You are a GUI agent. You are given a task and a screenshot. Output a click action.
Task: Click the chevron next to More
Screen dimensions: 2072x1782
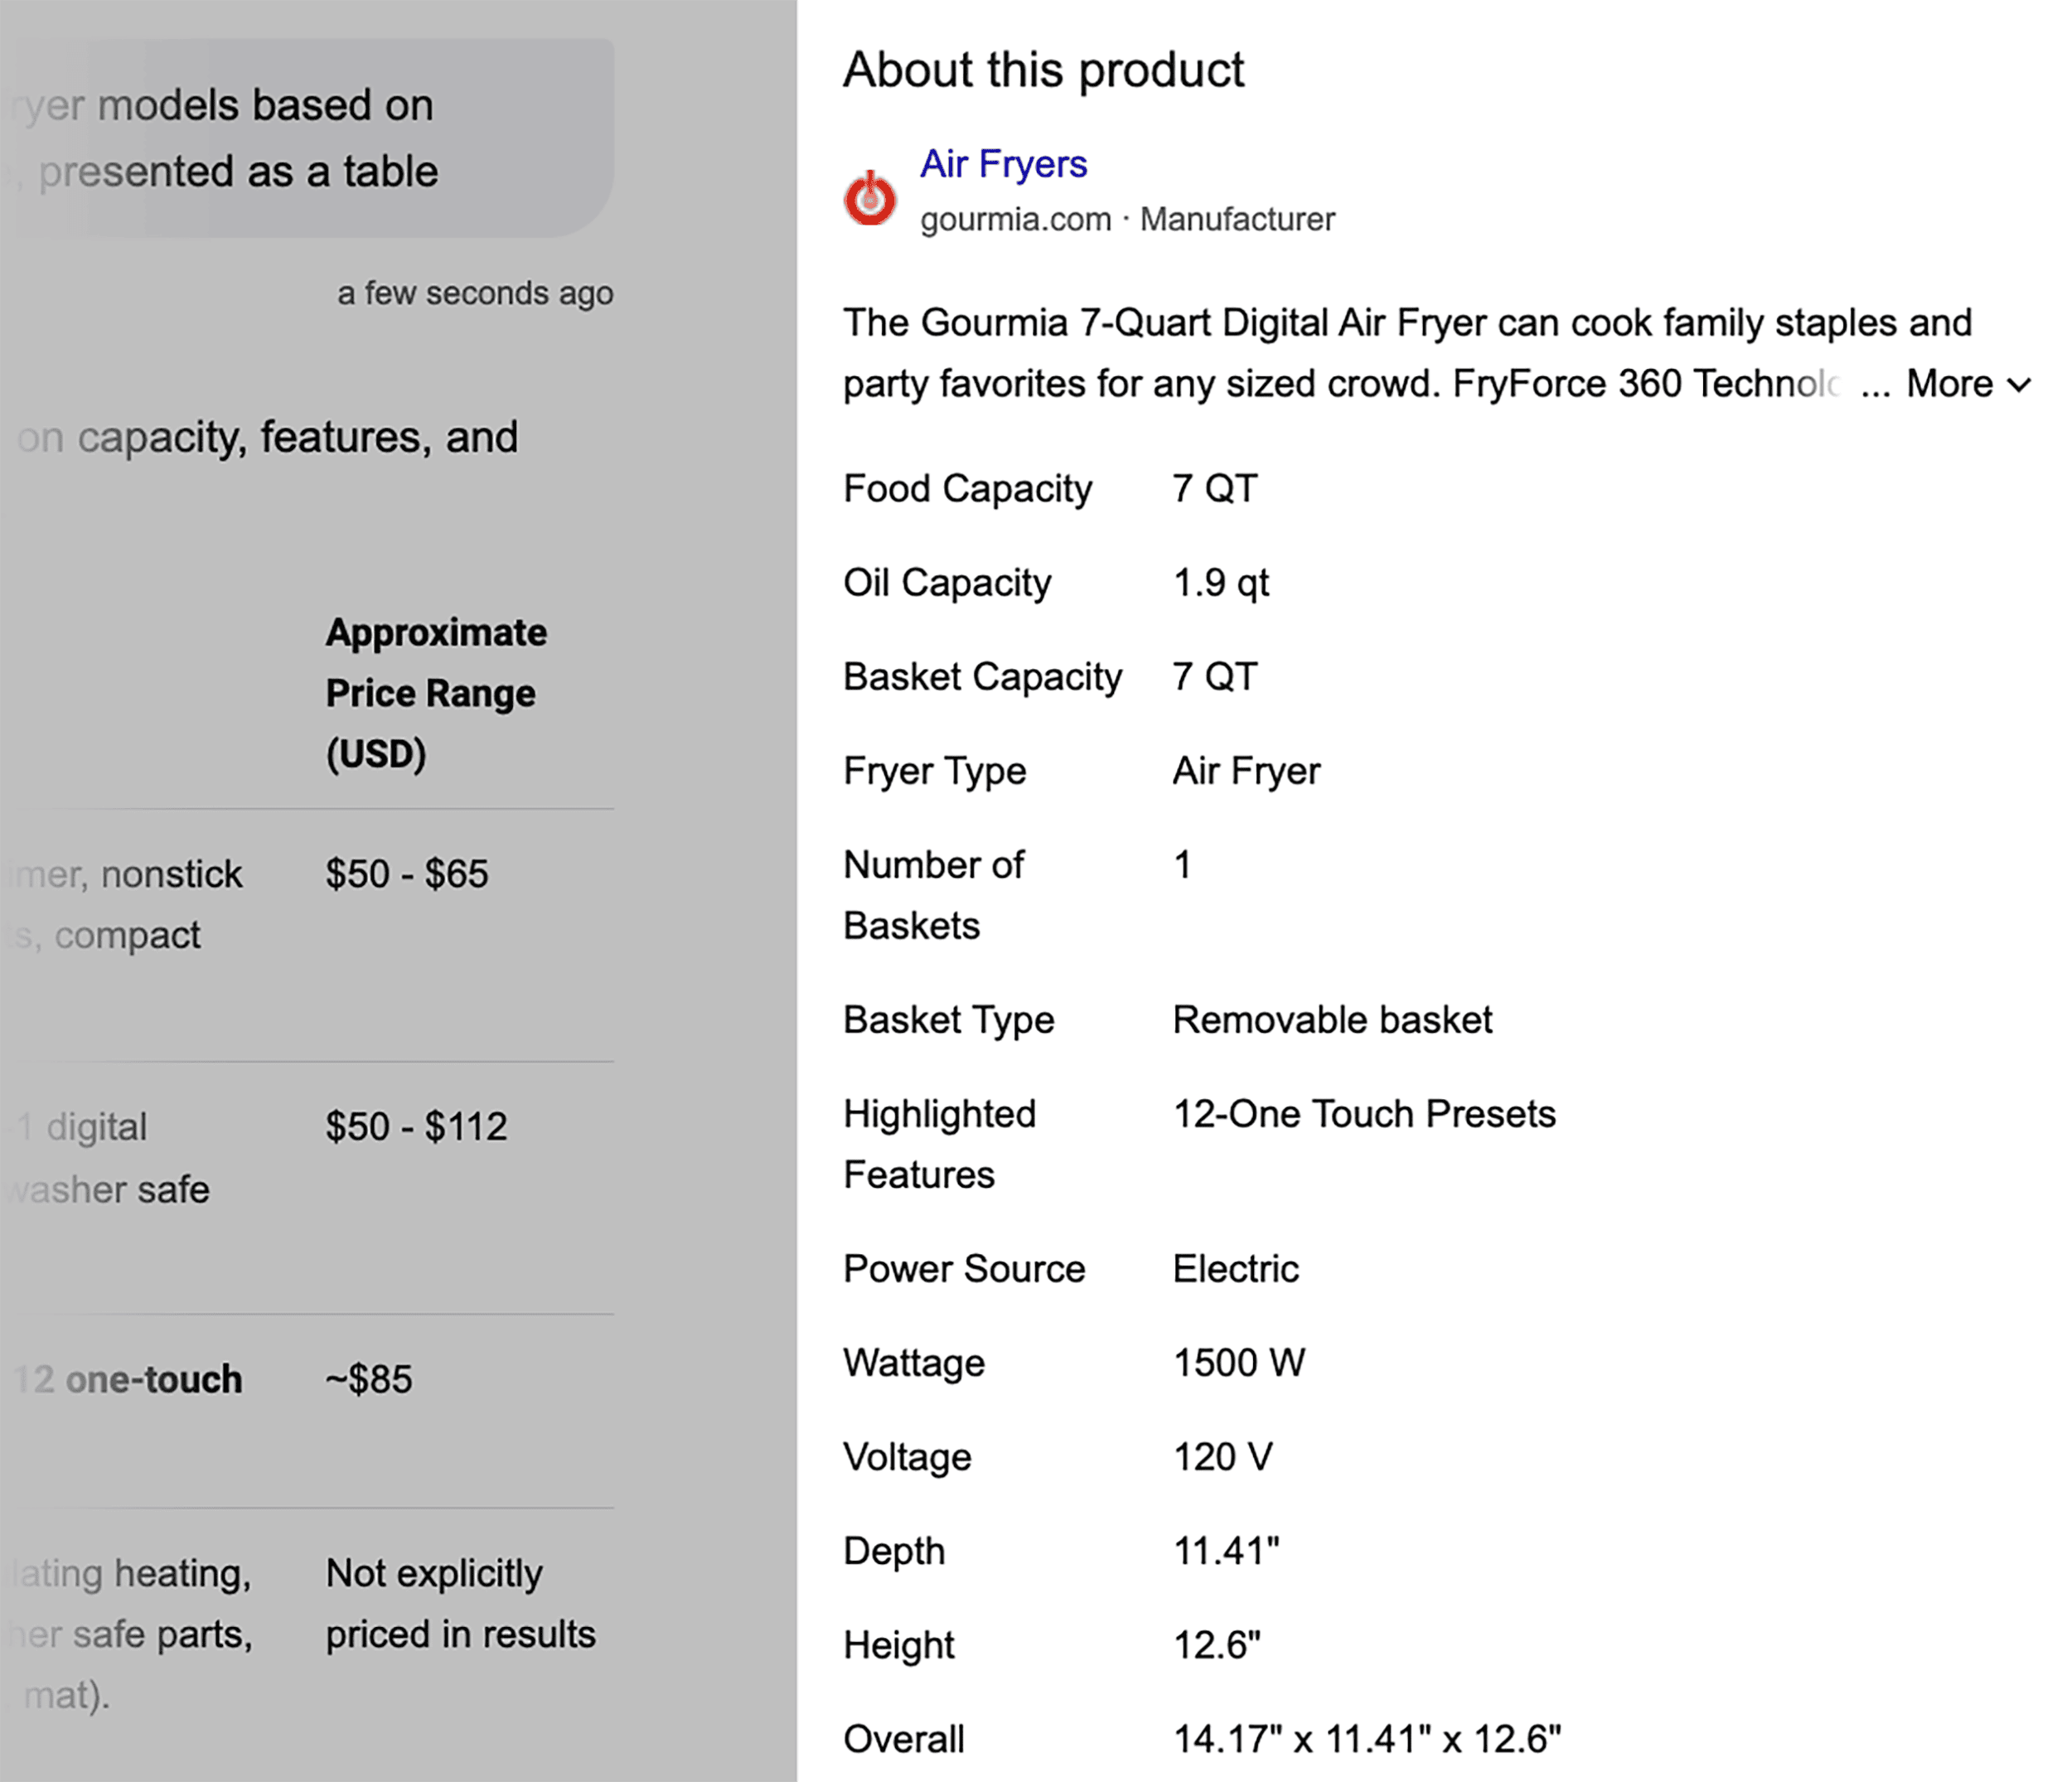pyautogui.click(x=2019, y=384)
